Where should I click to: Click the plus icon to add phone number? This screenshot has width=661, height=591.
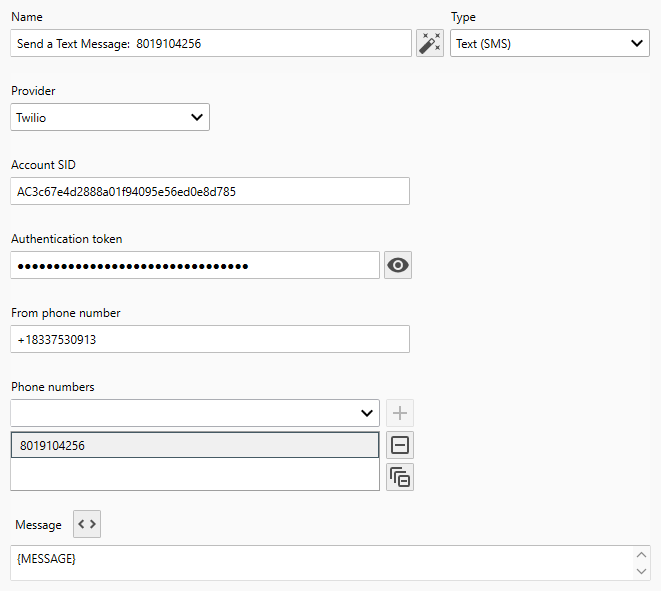400,413
